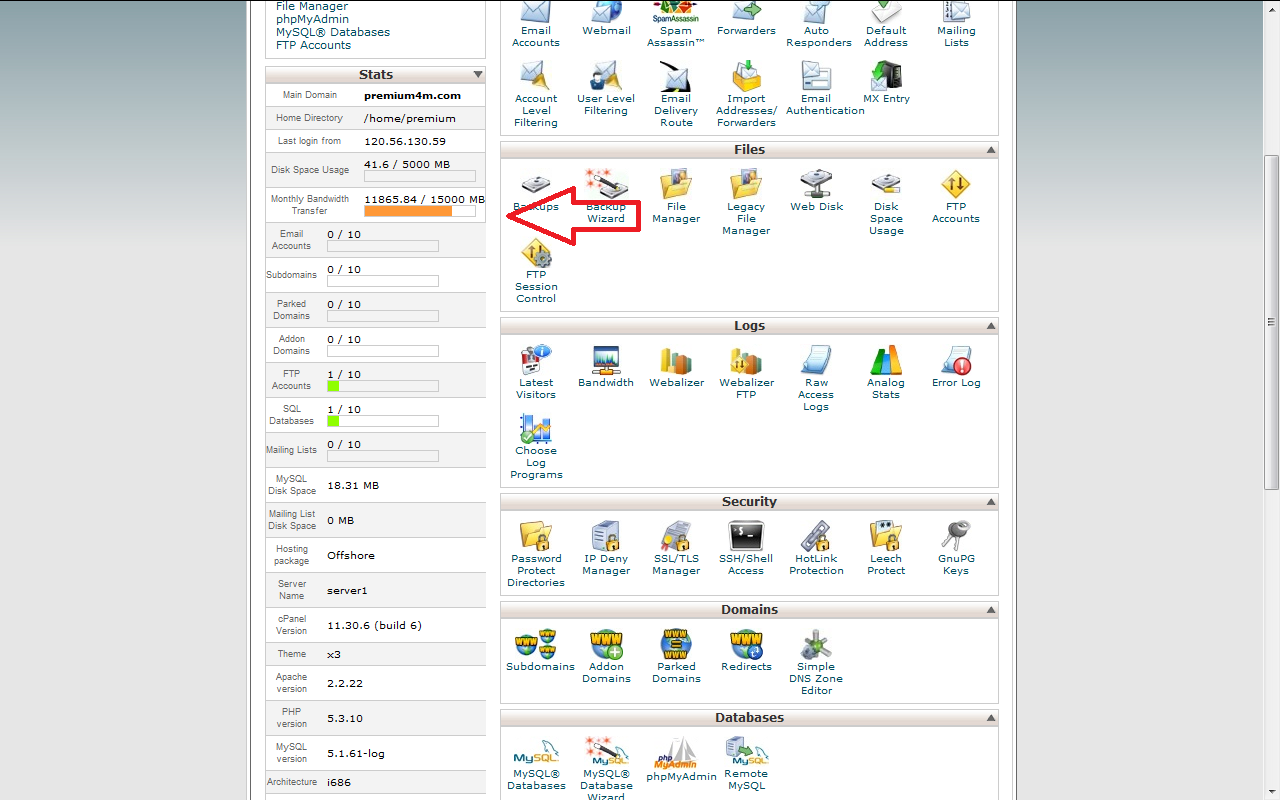Screen dimensions: 1280x800
Task: Open the Email Delivery Route icon
Action: pyautogui.click(x=676, y=76)
